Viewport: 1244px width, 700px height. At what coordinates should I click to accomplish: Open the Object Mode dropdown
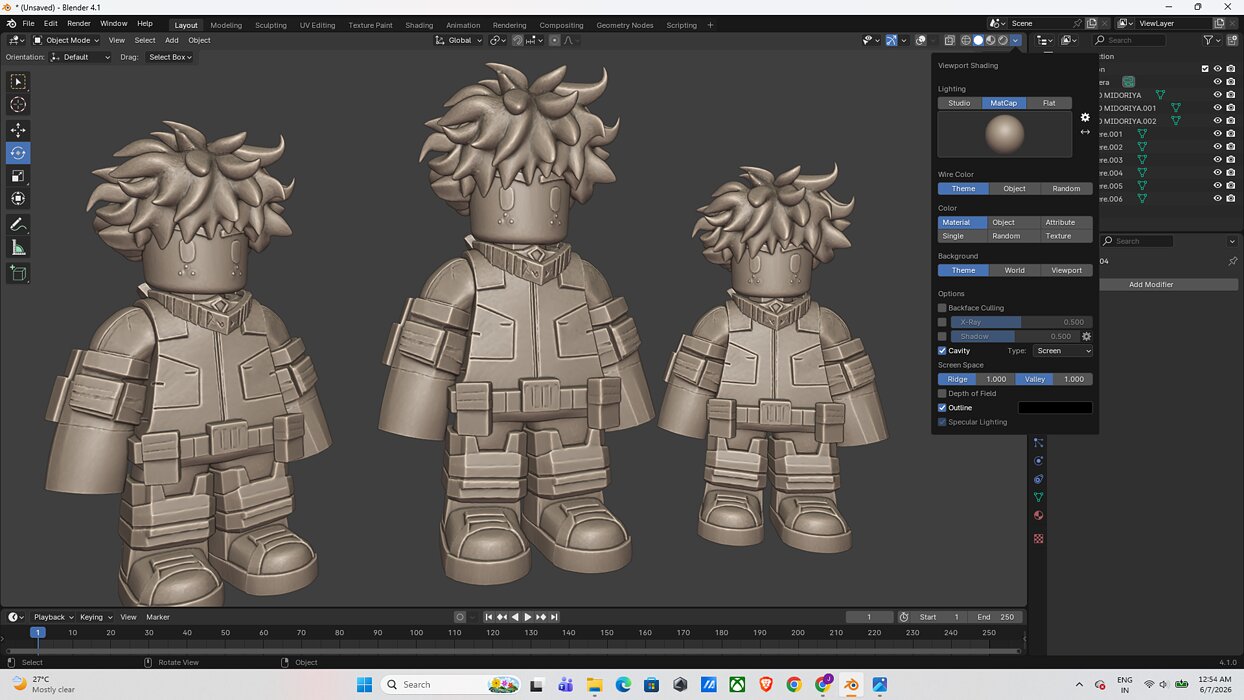tap(66, 40)
